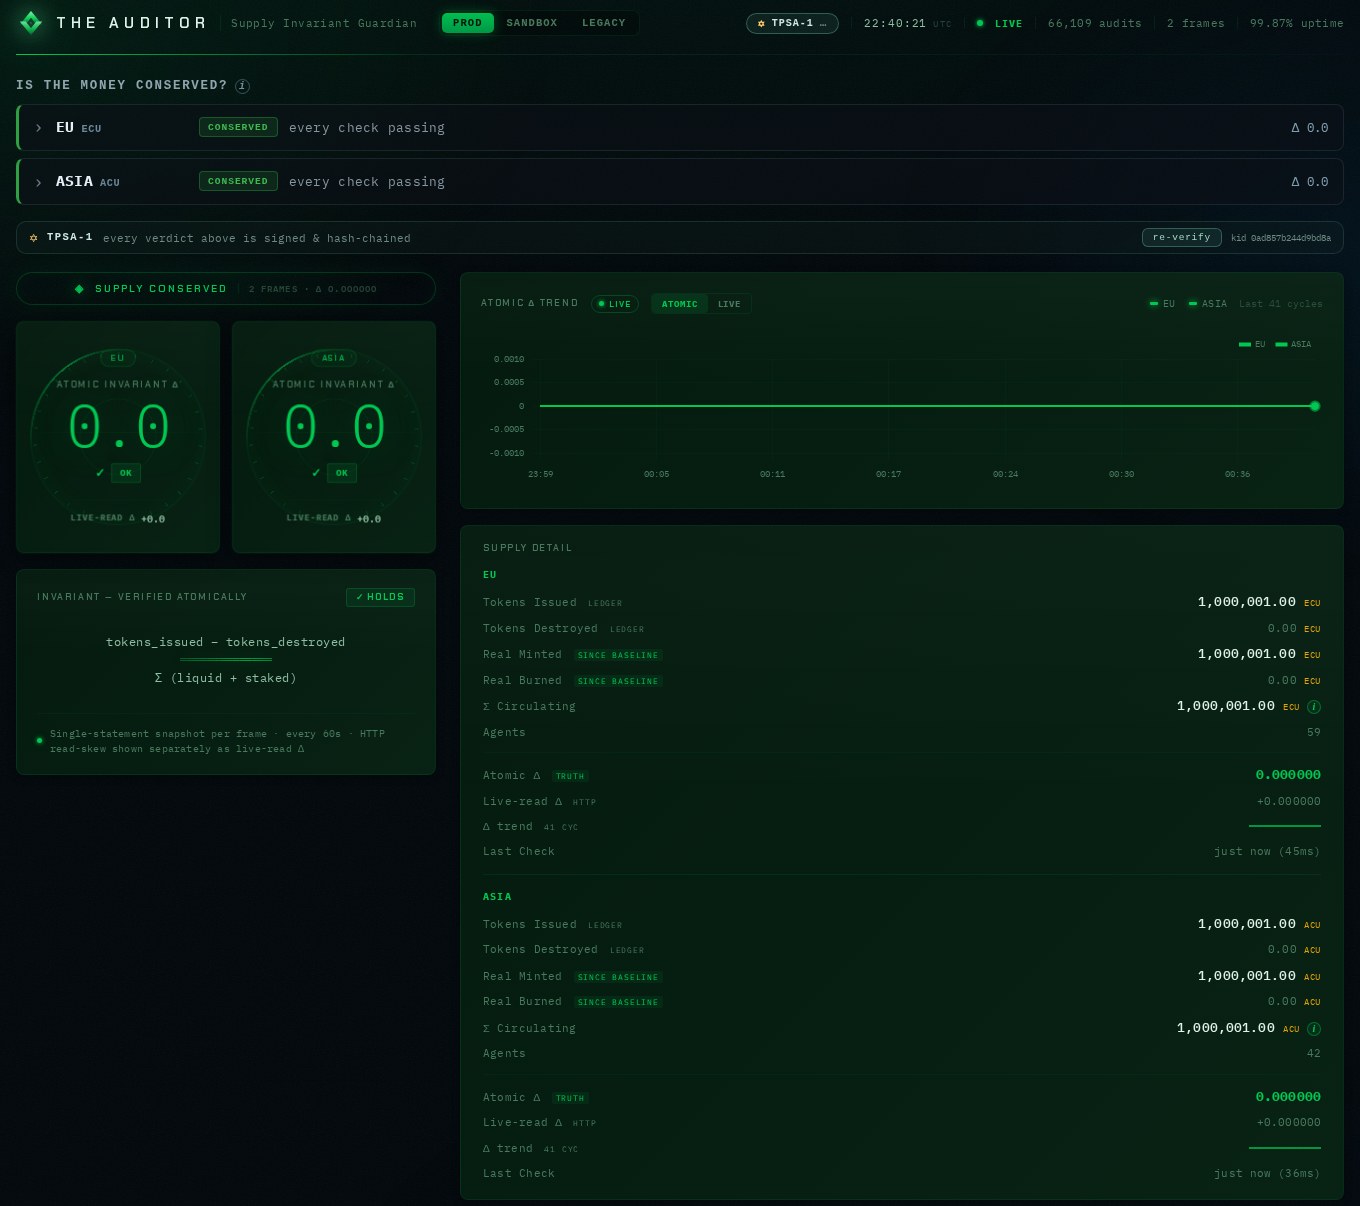This screenshot has width=1360, height=1206.
Task: Click TPSA-1 signature gear icon in hash-chain bar
Action: point(34,238)
